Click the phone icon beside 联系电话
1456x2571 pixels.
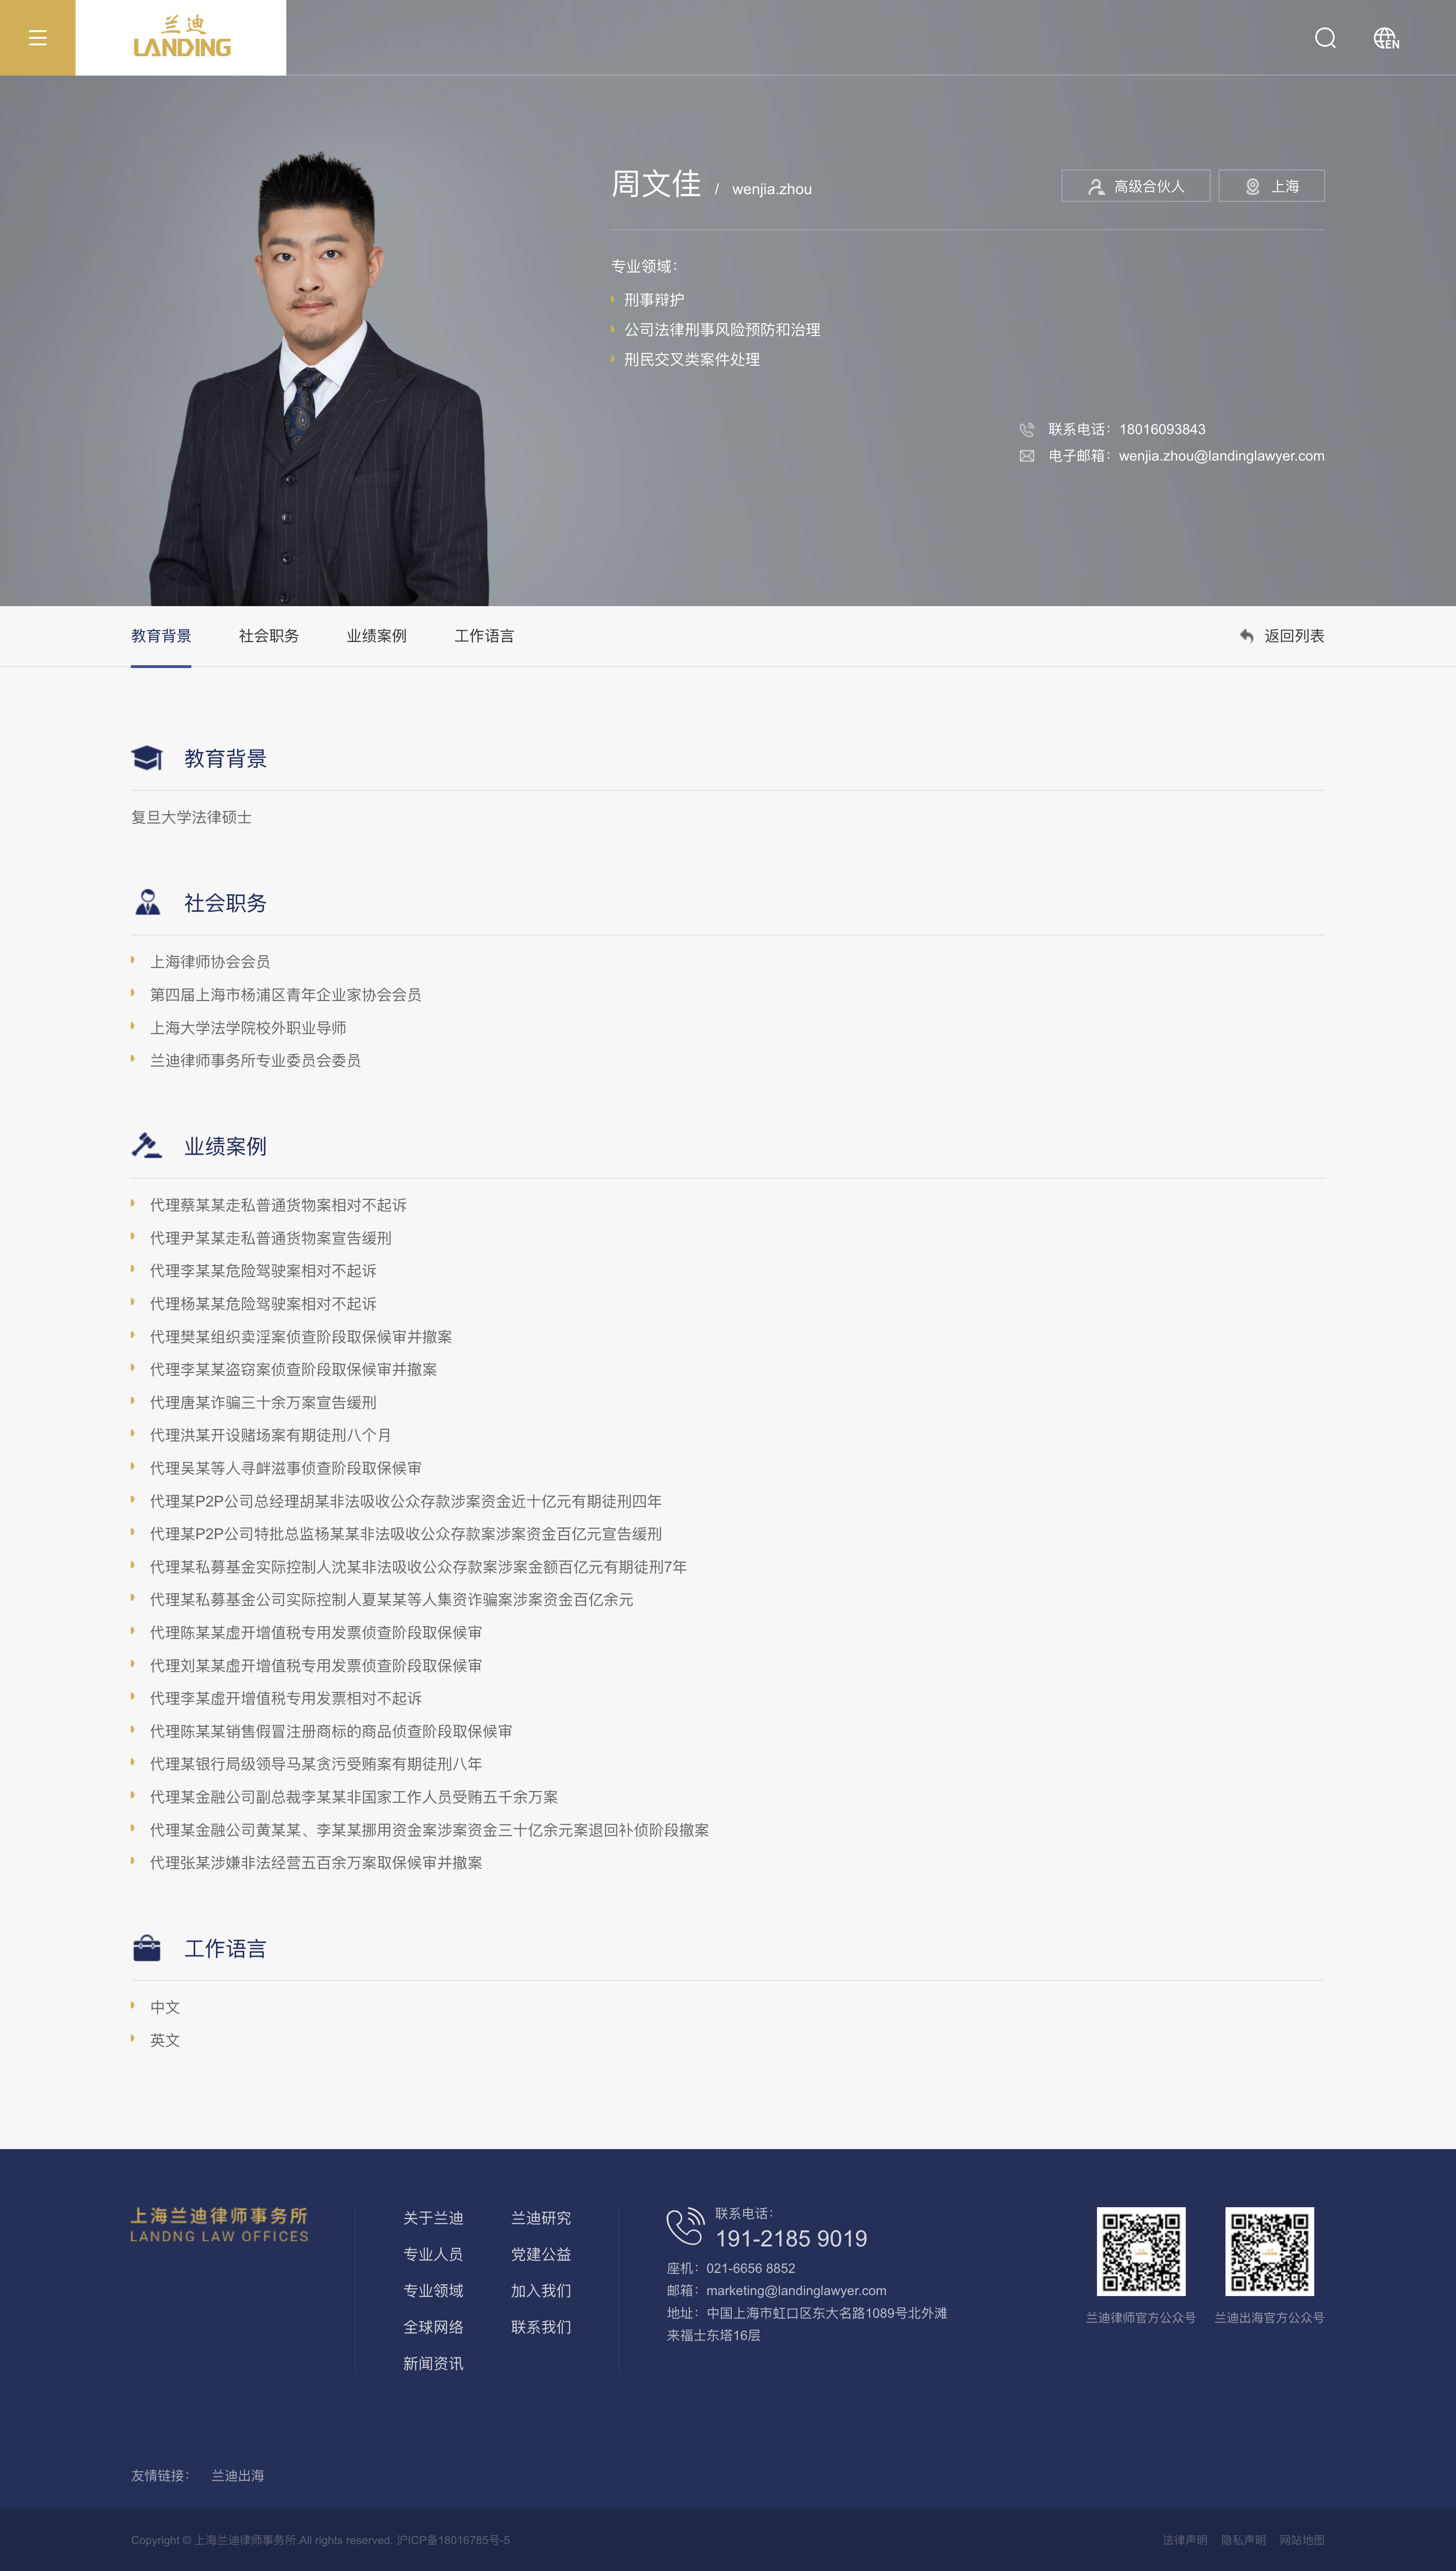tap(1026, 430)
